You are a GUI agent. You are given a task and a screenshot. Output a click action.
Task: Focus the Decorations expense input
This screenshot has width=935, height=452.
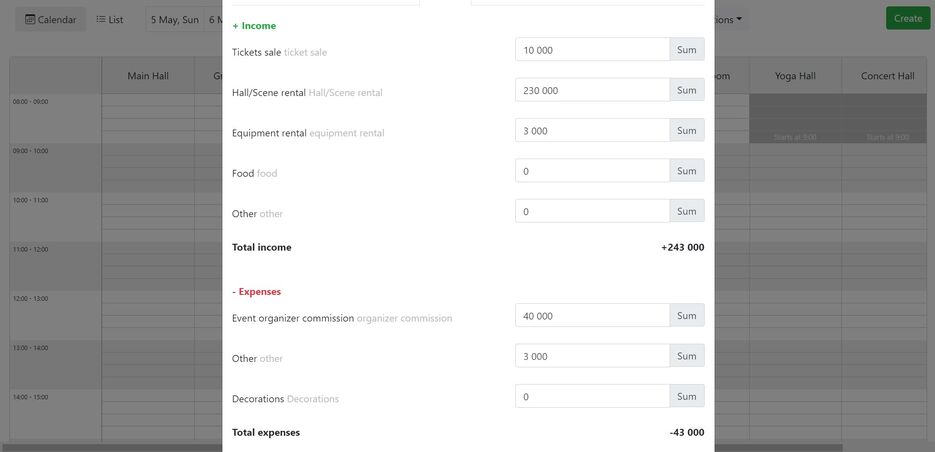(592, 397)
